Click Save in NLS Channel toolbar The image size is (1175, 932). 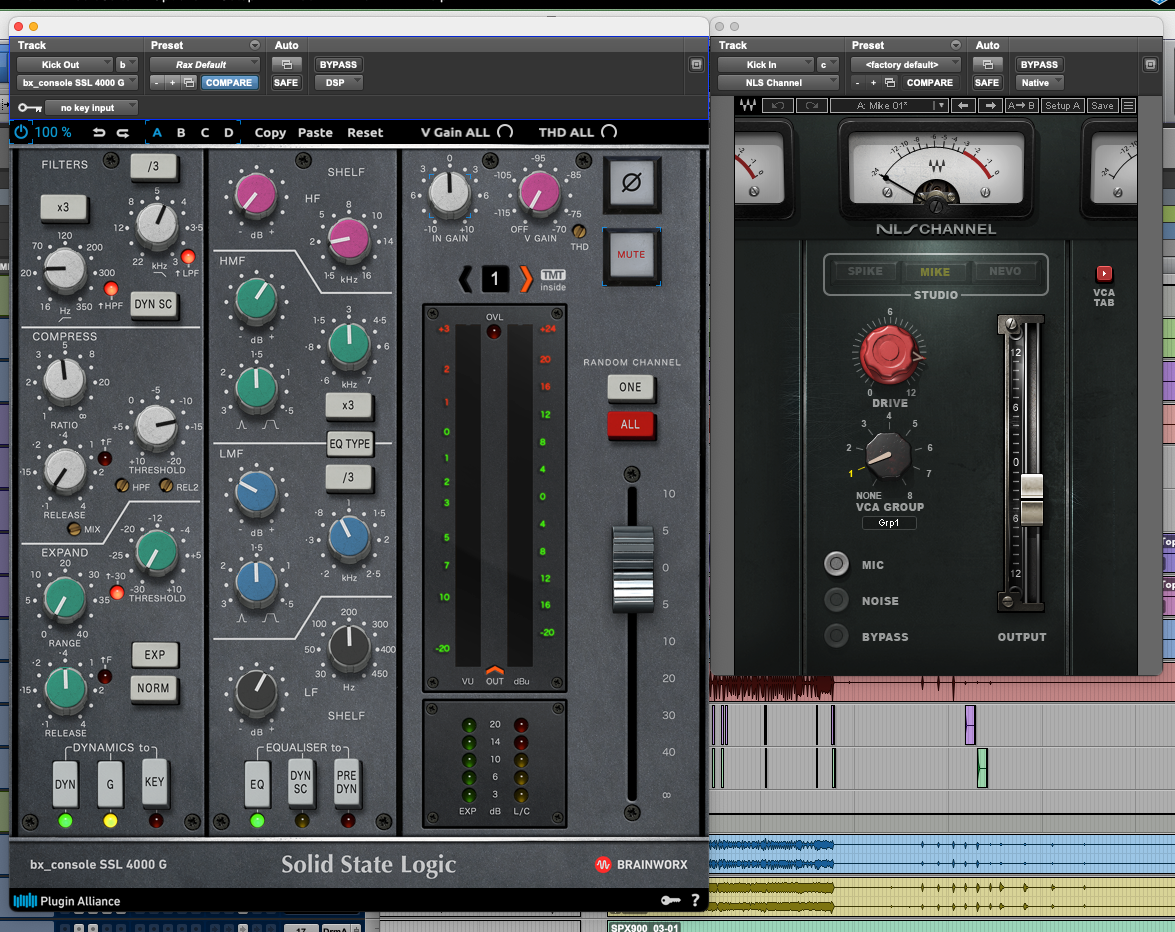1102,106
